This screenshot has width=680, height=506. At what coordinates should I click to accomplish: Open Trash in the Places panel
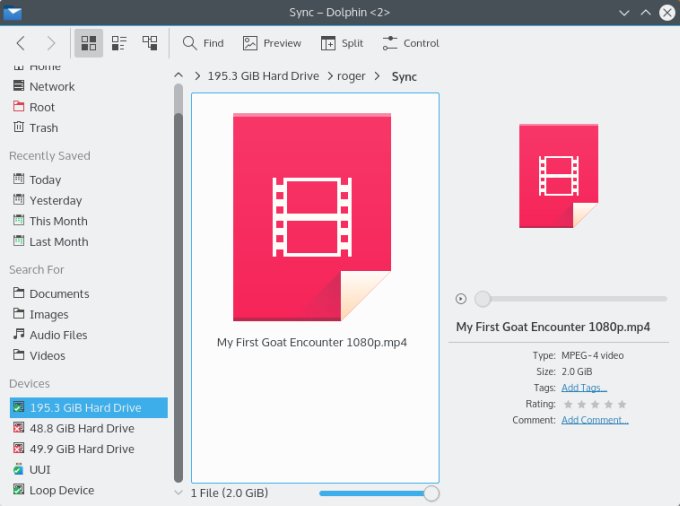coord(43,128)
